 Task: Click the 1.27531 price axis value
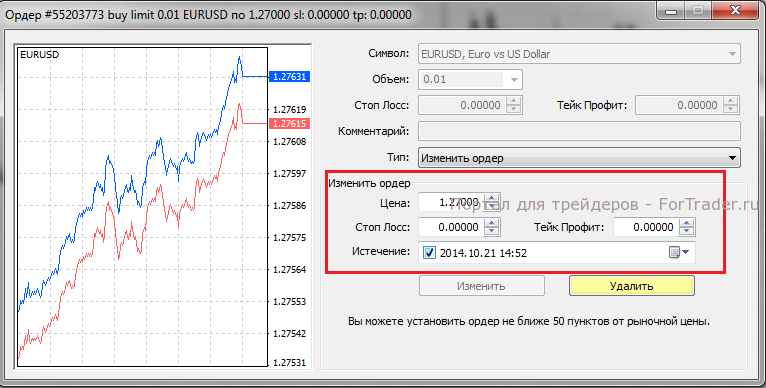click(x=290, y=363)
